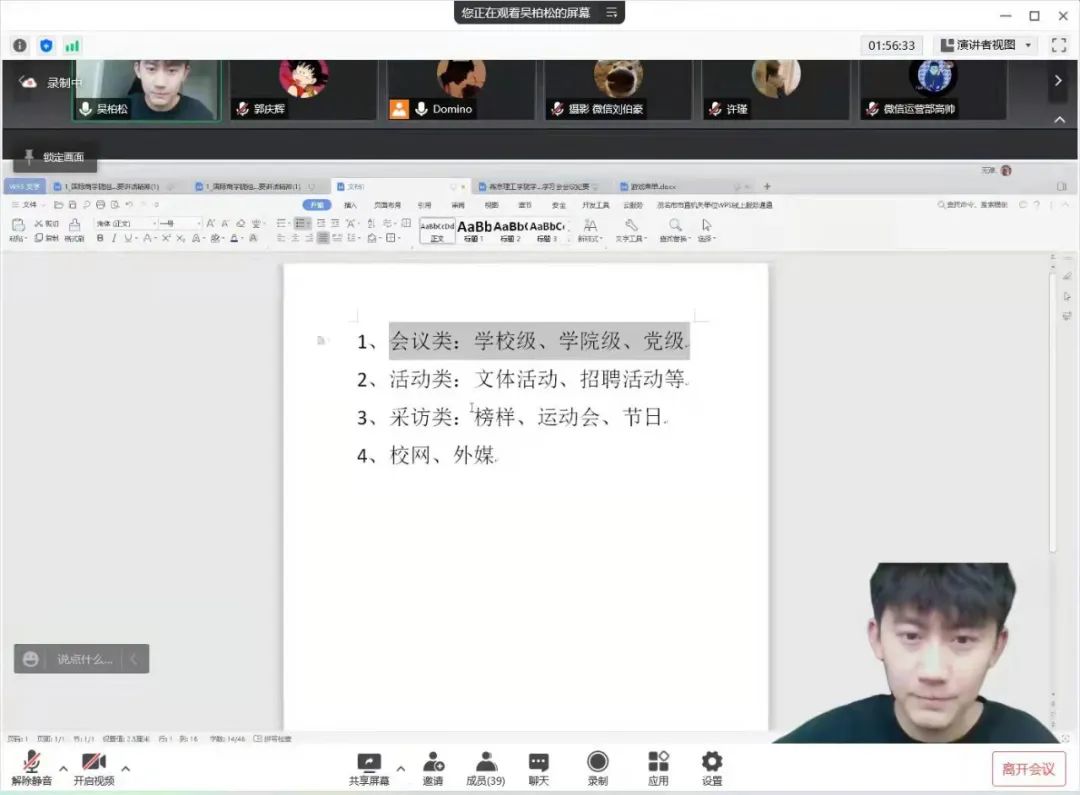Click the network signal status icon
1080x795 pixels.
coord(72,45)
